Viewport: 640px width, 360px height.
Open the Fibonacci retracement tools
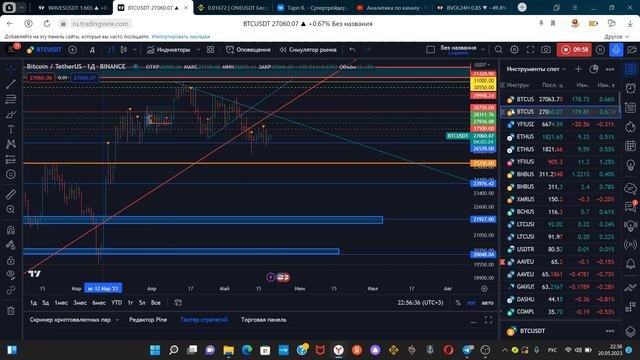coord(11,99)
